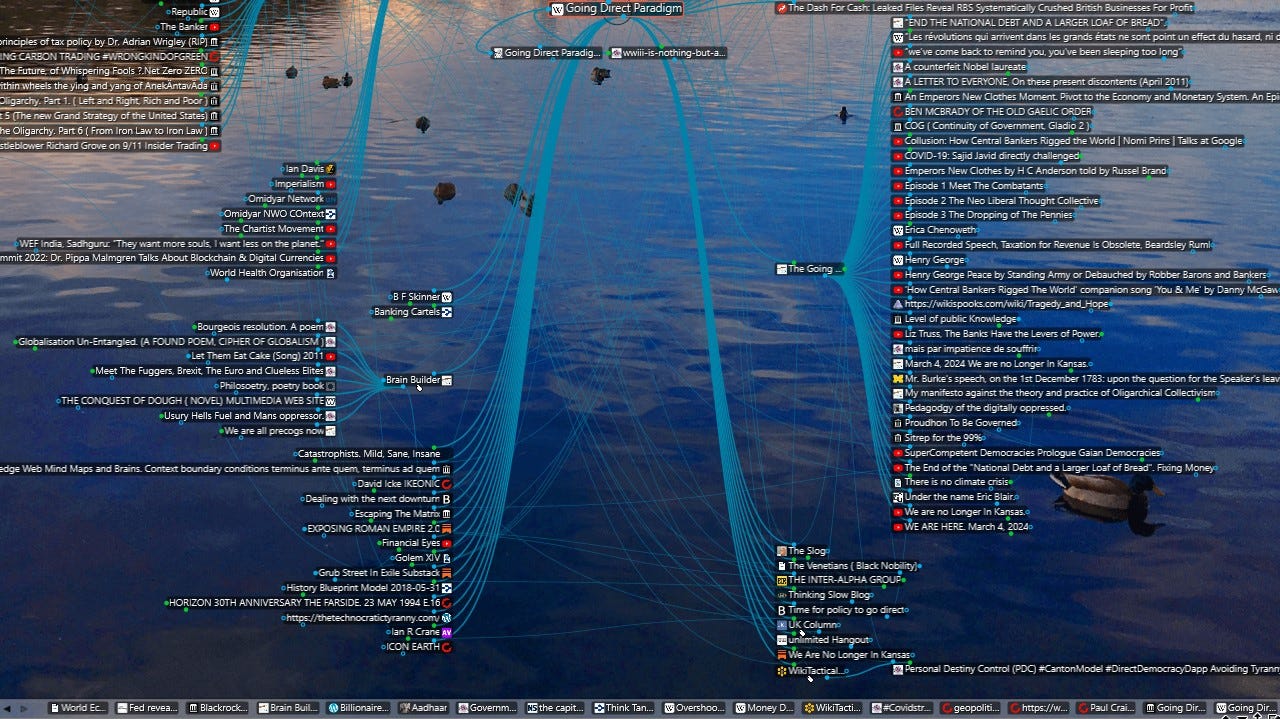Open the geopoliti... pinned tab

point(970,708)
